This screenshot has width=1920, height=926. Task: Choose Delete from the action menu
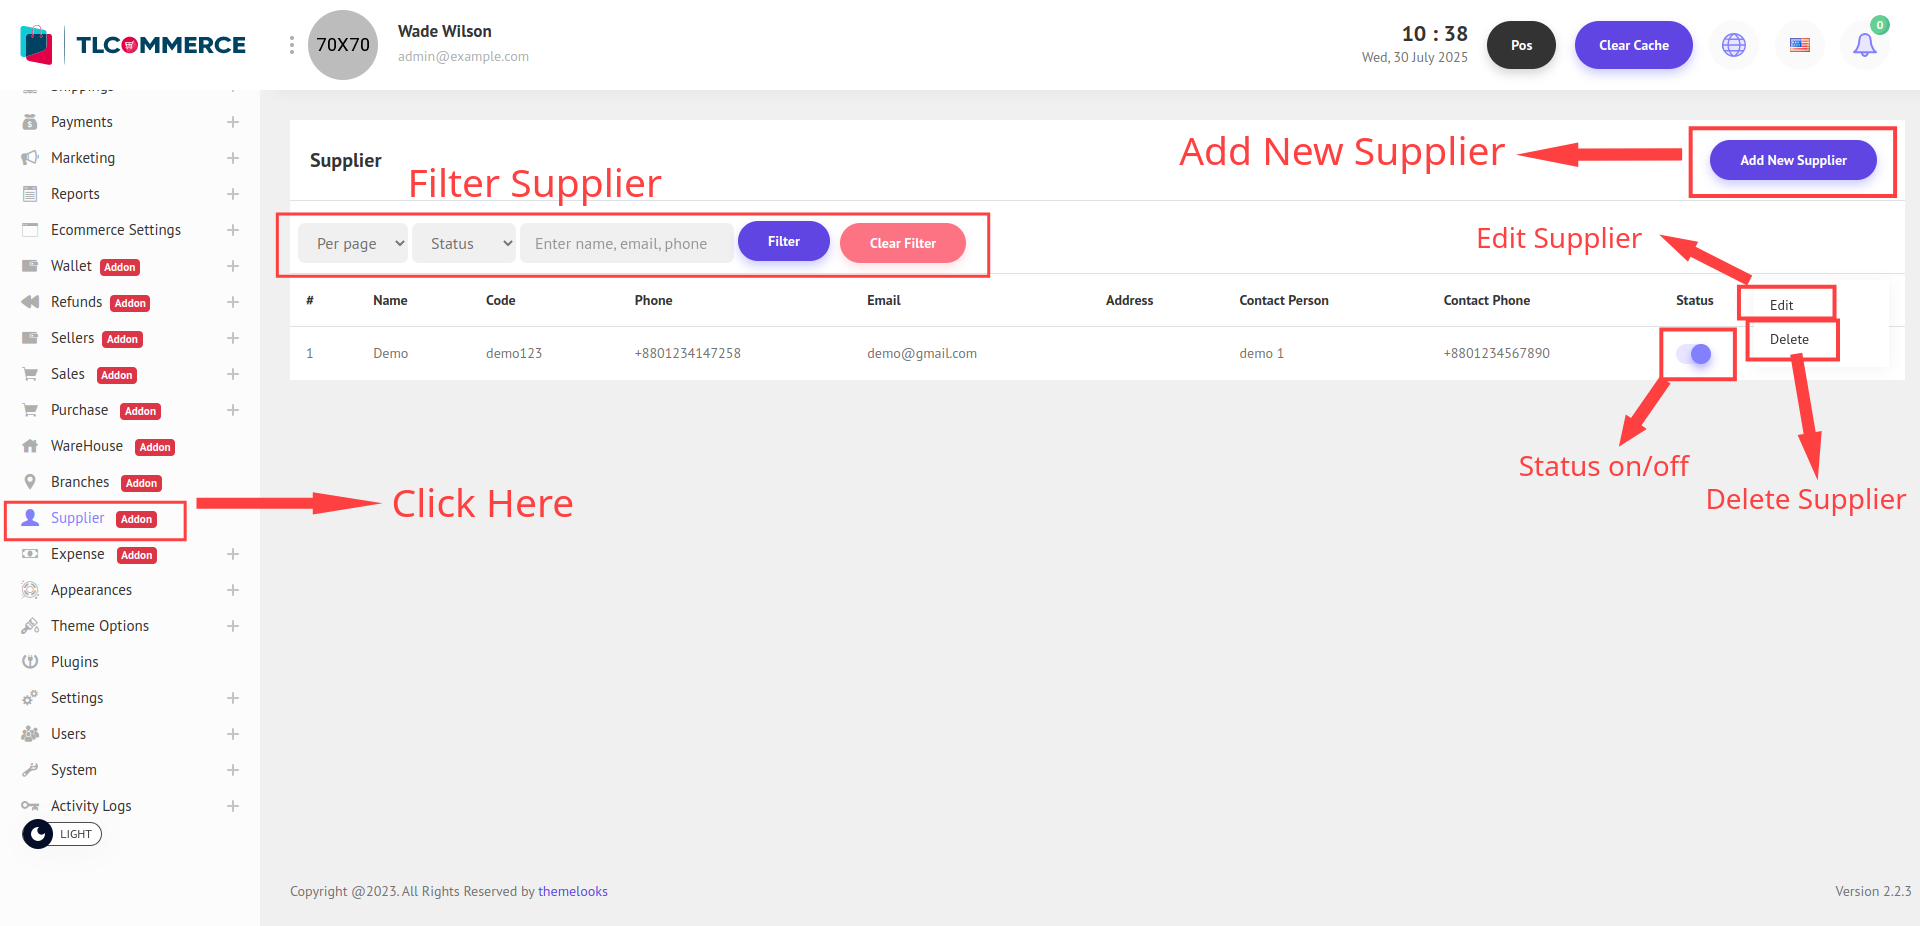tap(1788, 339)
